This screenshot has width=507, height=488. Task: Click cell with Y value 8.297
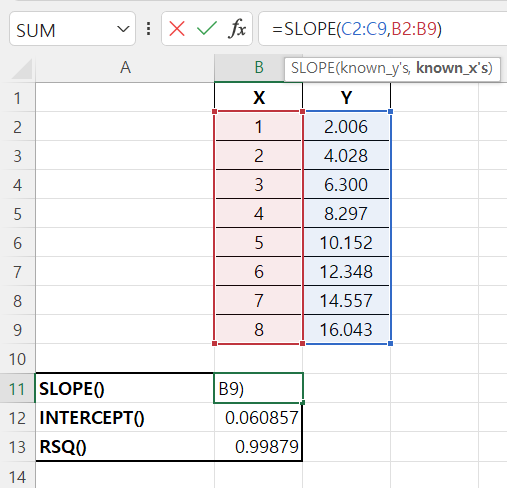pos(346,214)
